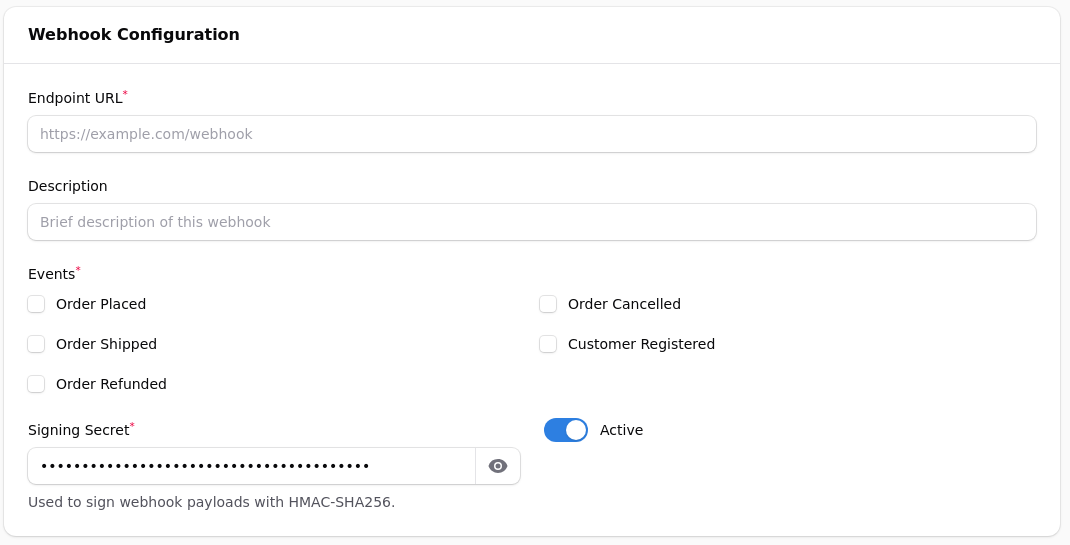Select the Customer Registered label text
1070x545 pixels.
click(x=641, y=344)
